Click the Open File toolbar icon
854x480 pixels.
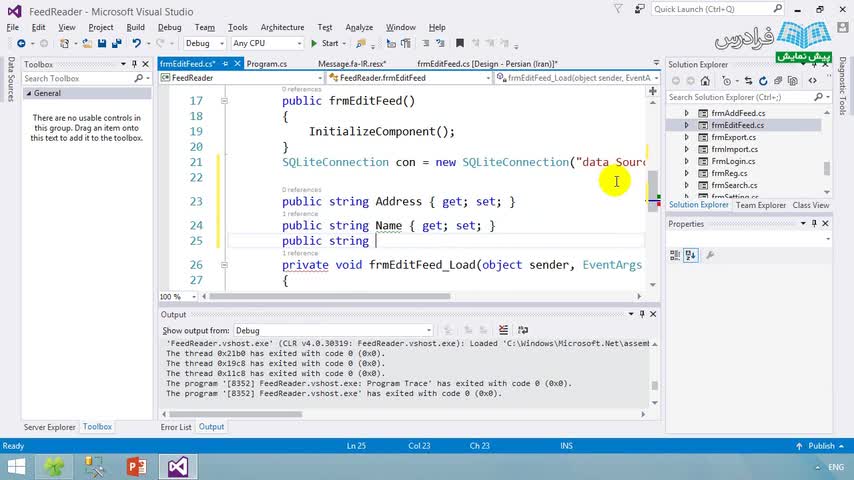[x=87, y=43]
